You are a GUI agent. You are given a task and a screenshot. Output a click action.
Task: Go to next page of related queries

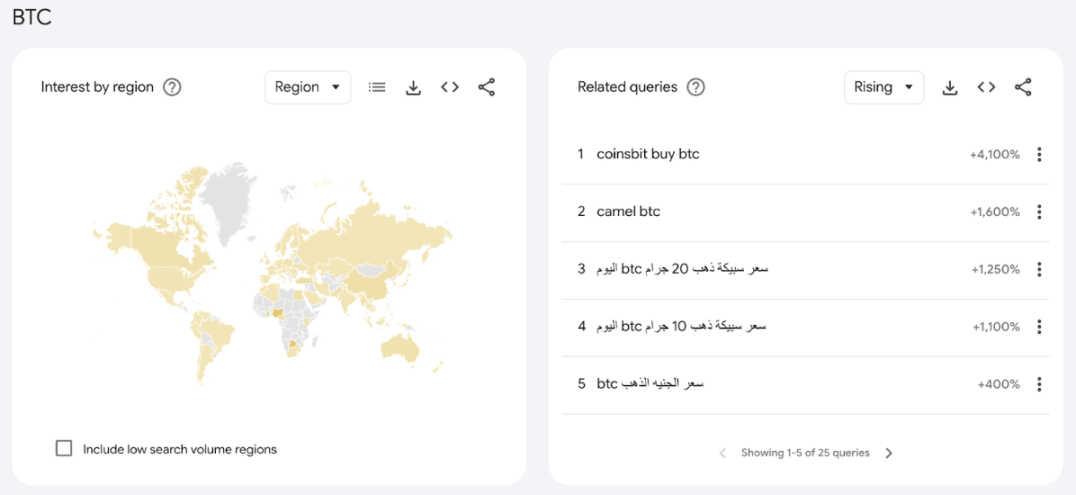point(889,453)
